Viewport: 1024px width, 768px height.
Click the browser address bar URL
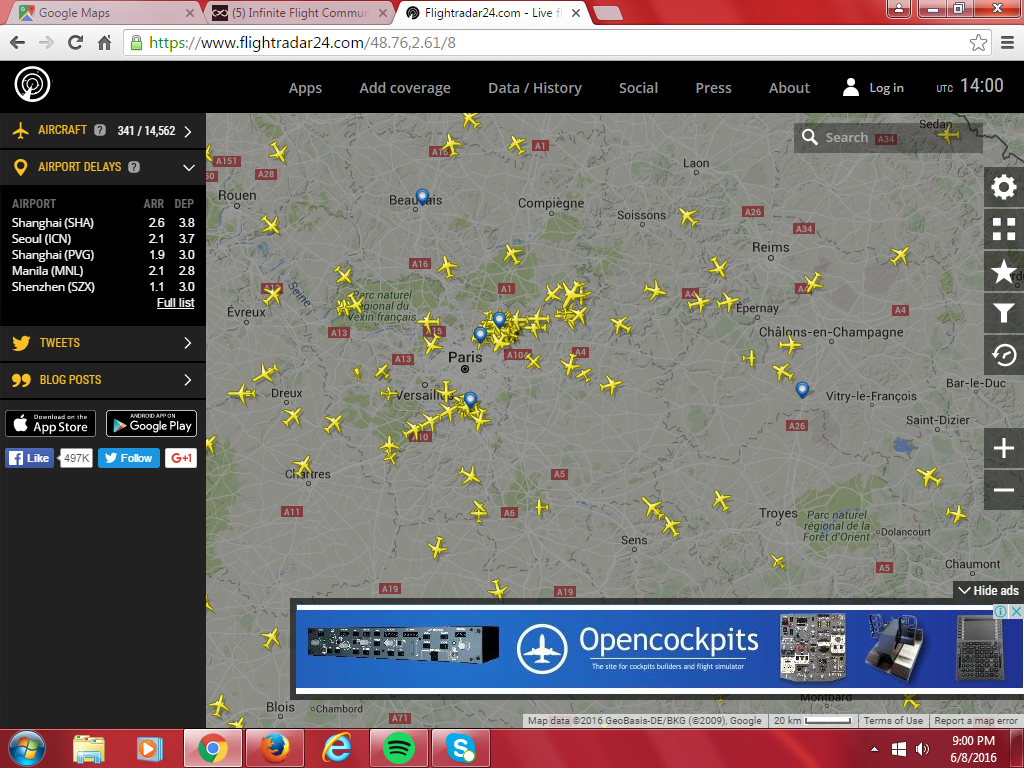[302, 43]
